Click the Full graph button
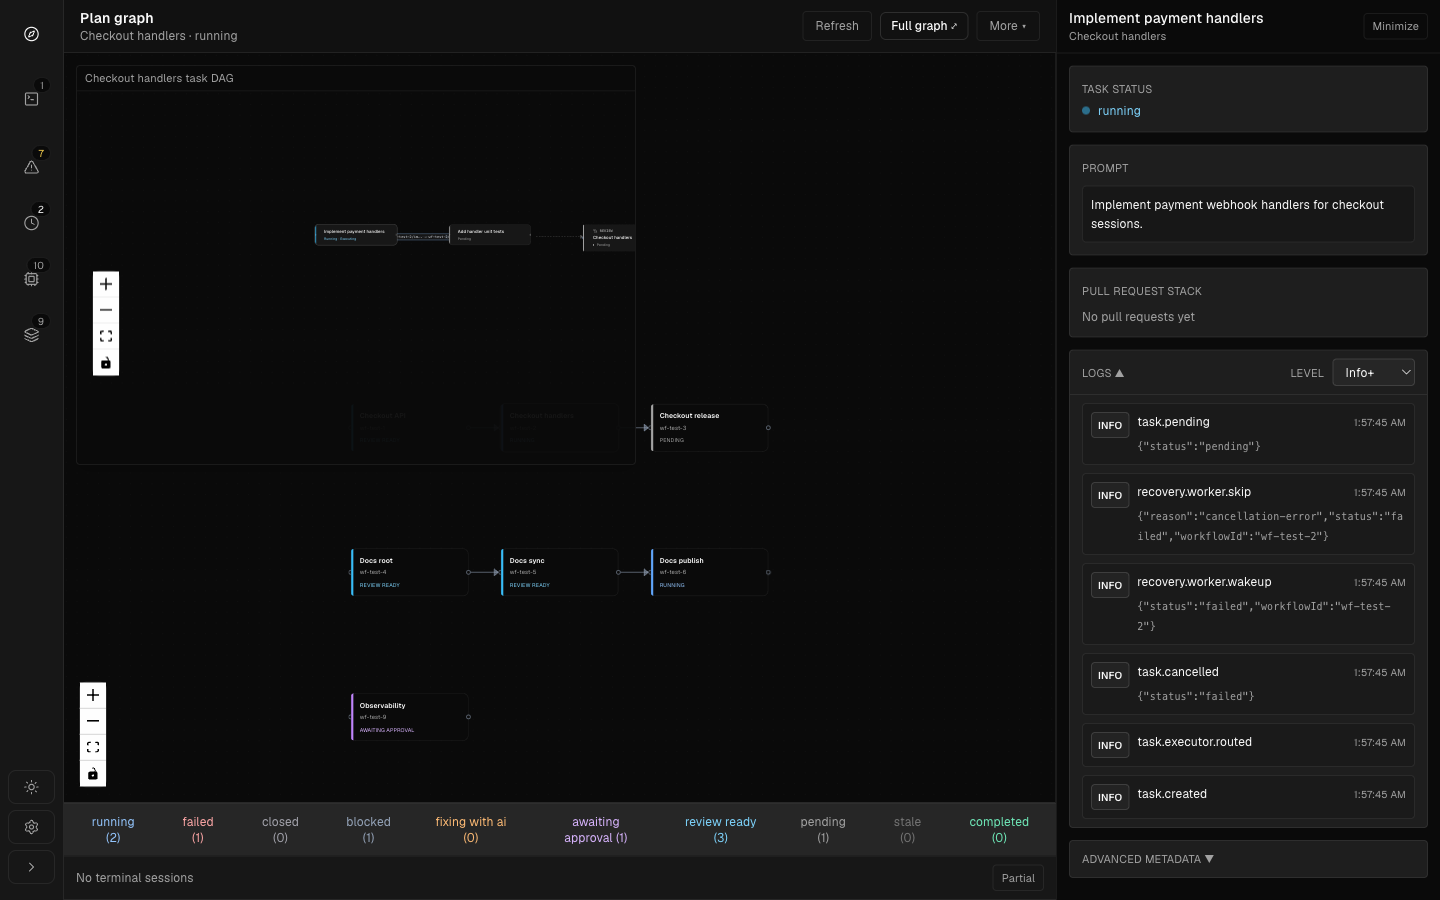Image resolution: width=1440 pixels, height=900 pixels. pyautogui.click(x=924, y=26)
